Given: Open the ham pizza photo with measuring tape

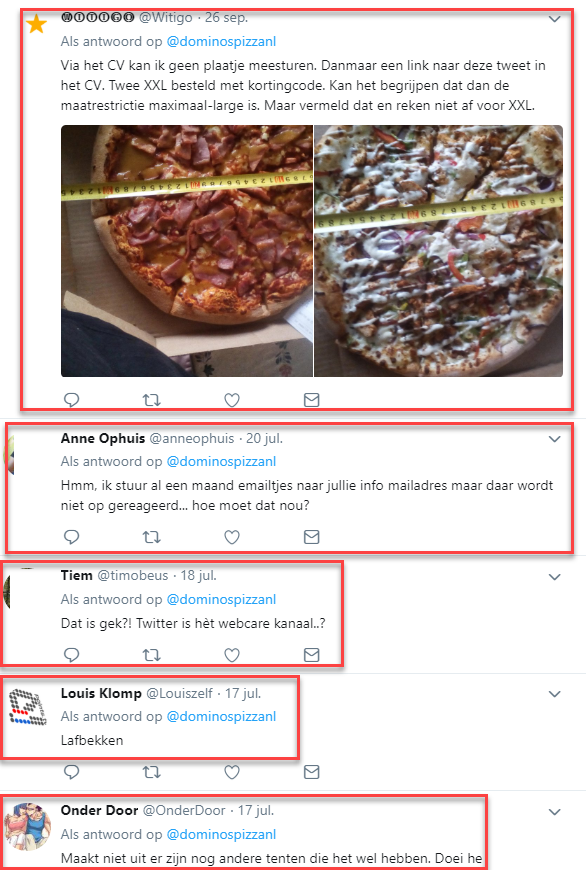Looking at the screenshot, I should [187, 251].
